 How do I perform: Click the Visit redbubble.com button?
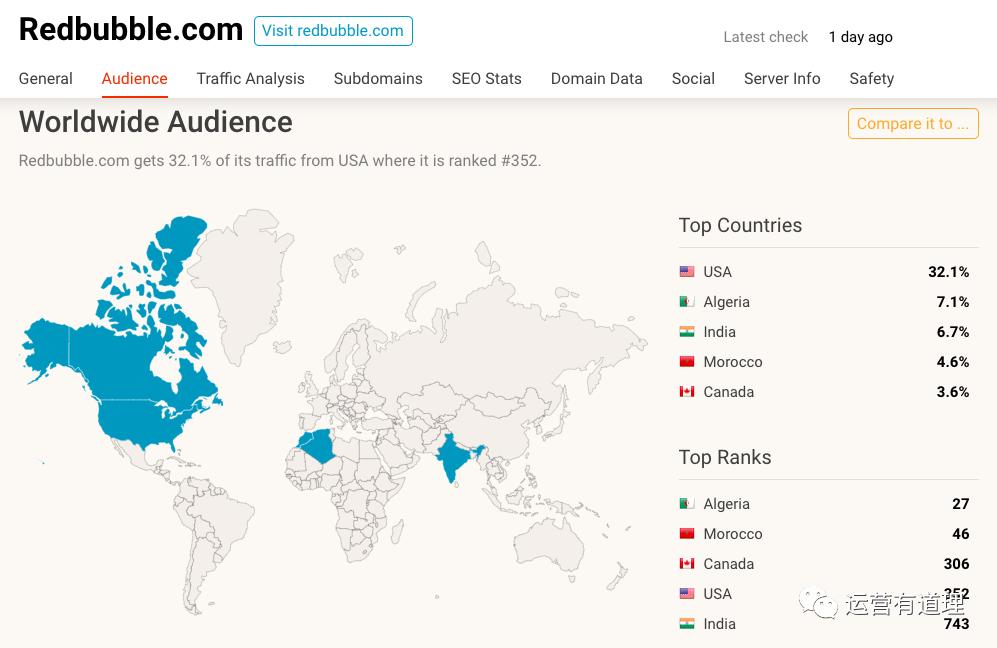(x=333, y=31)
